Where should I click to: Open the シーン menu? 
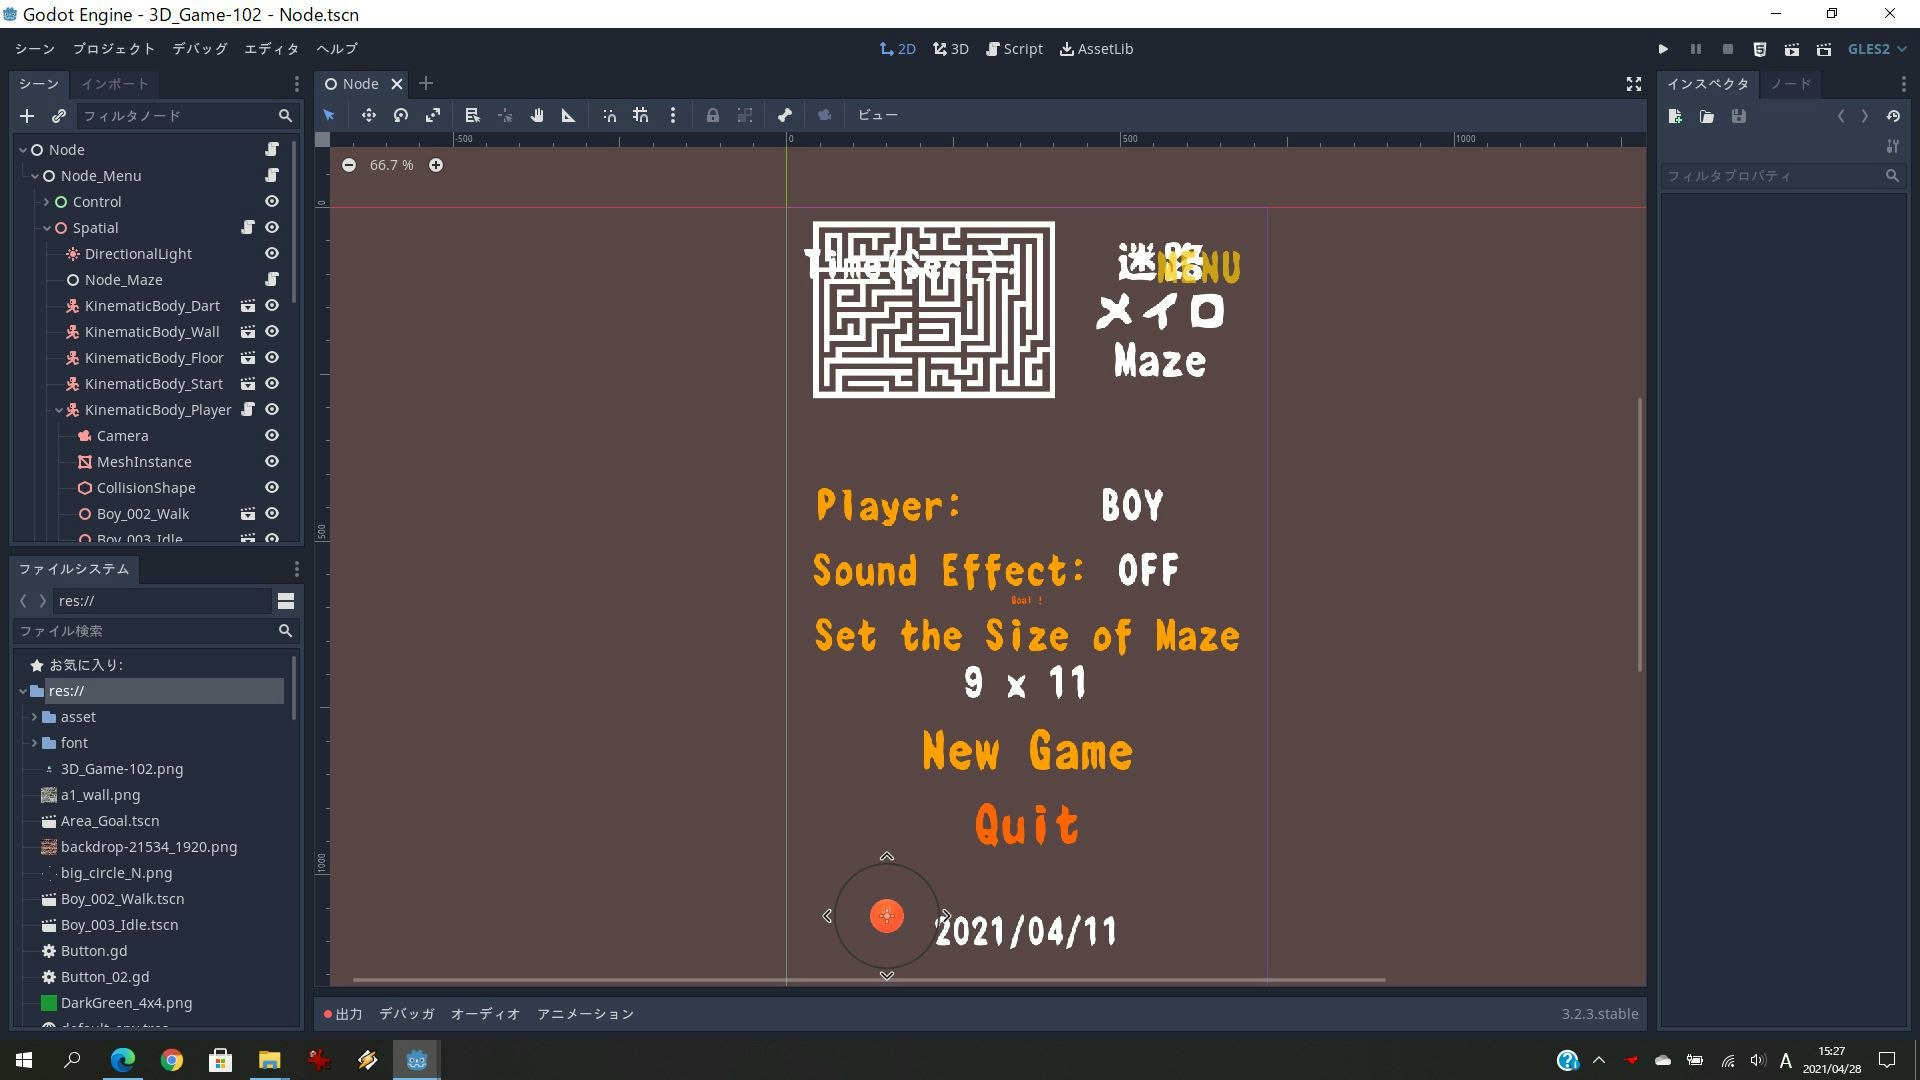pyautogui.click(x=33, y=48)
